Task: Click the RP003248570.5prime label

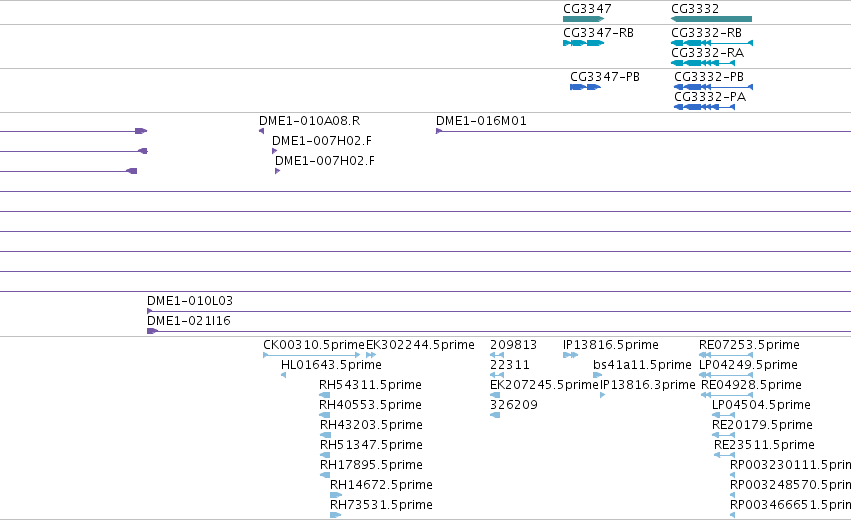Action: coord(790,485)
